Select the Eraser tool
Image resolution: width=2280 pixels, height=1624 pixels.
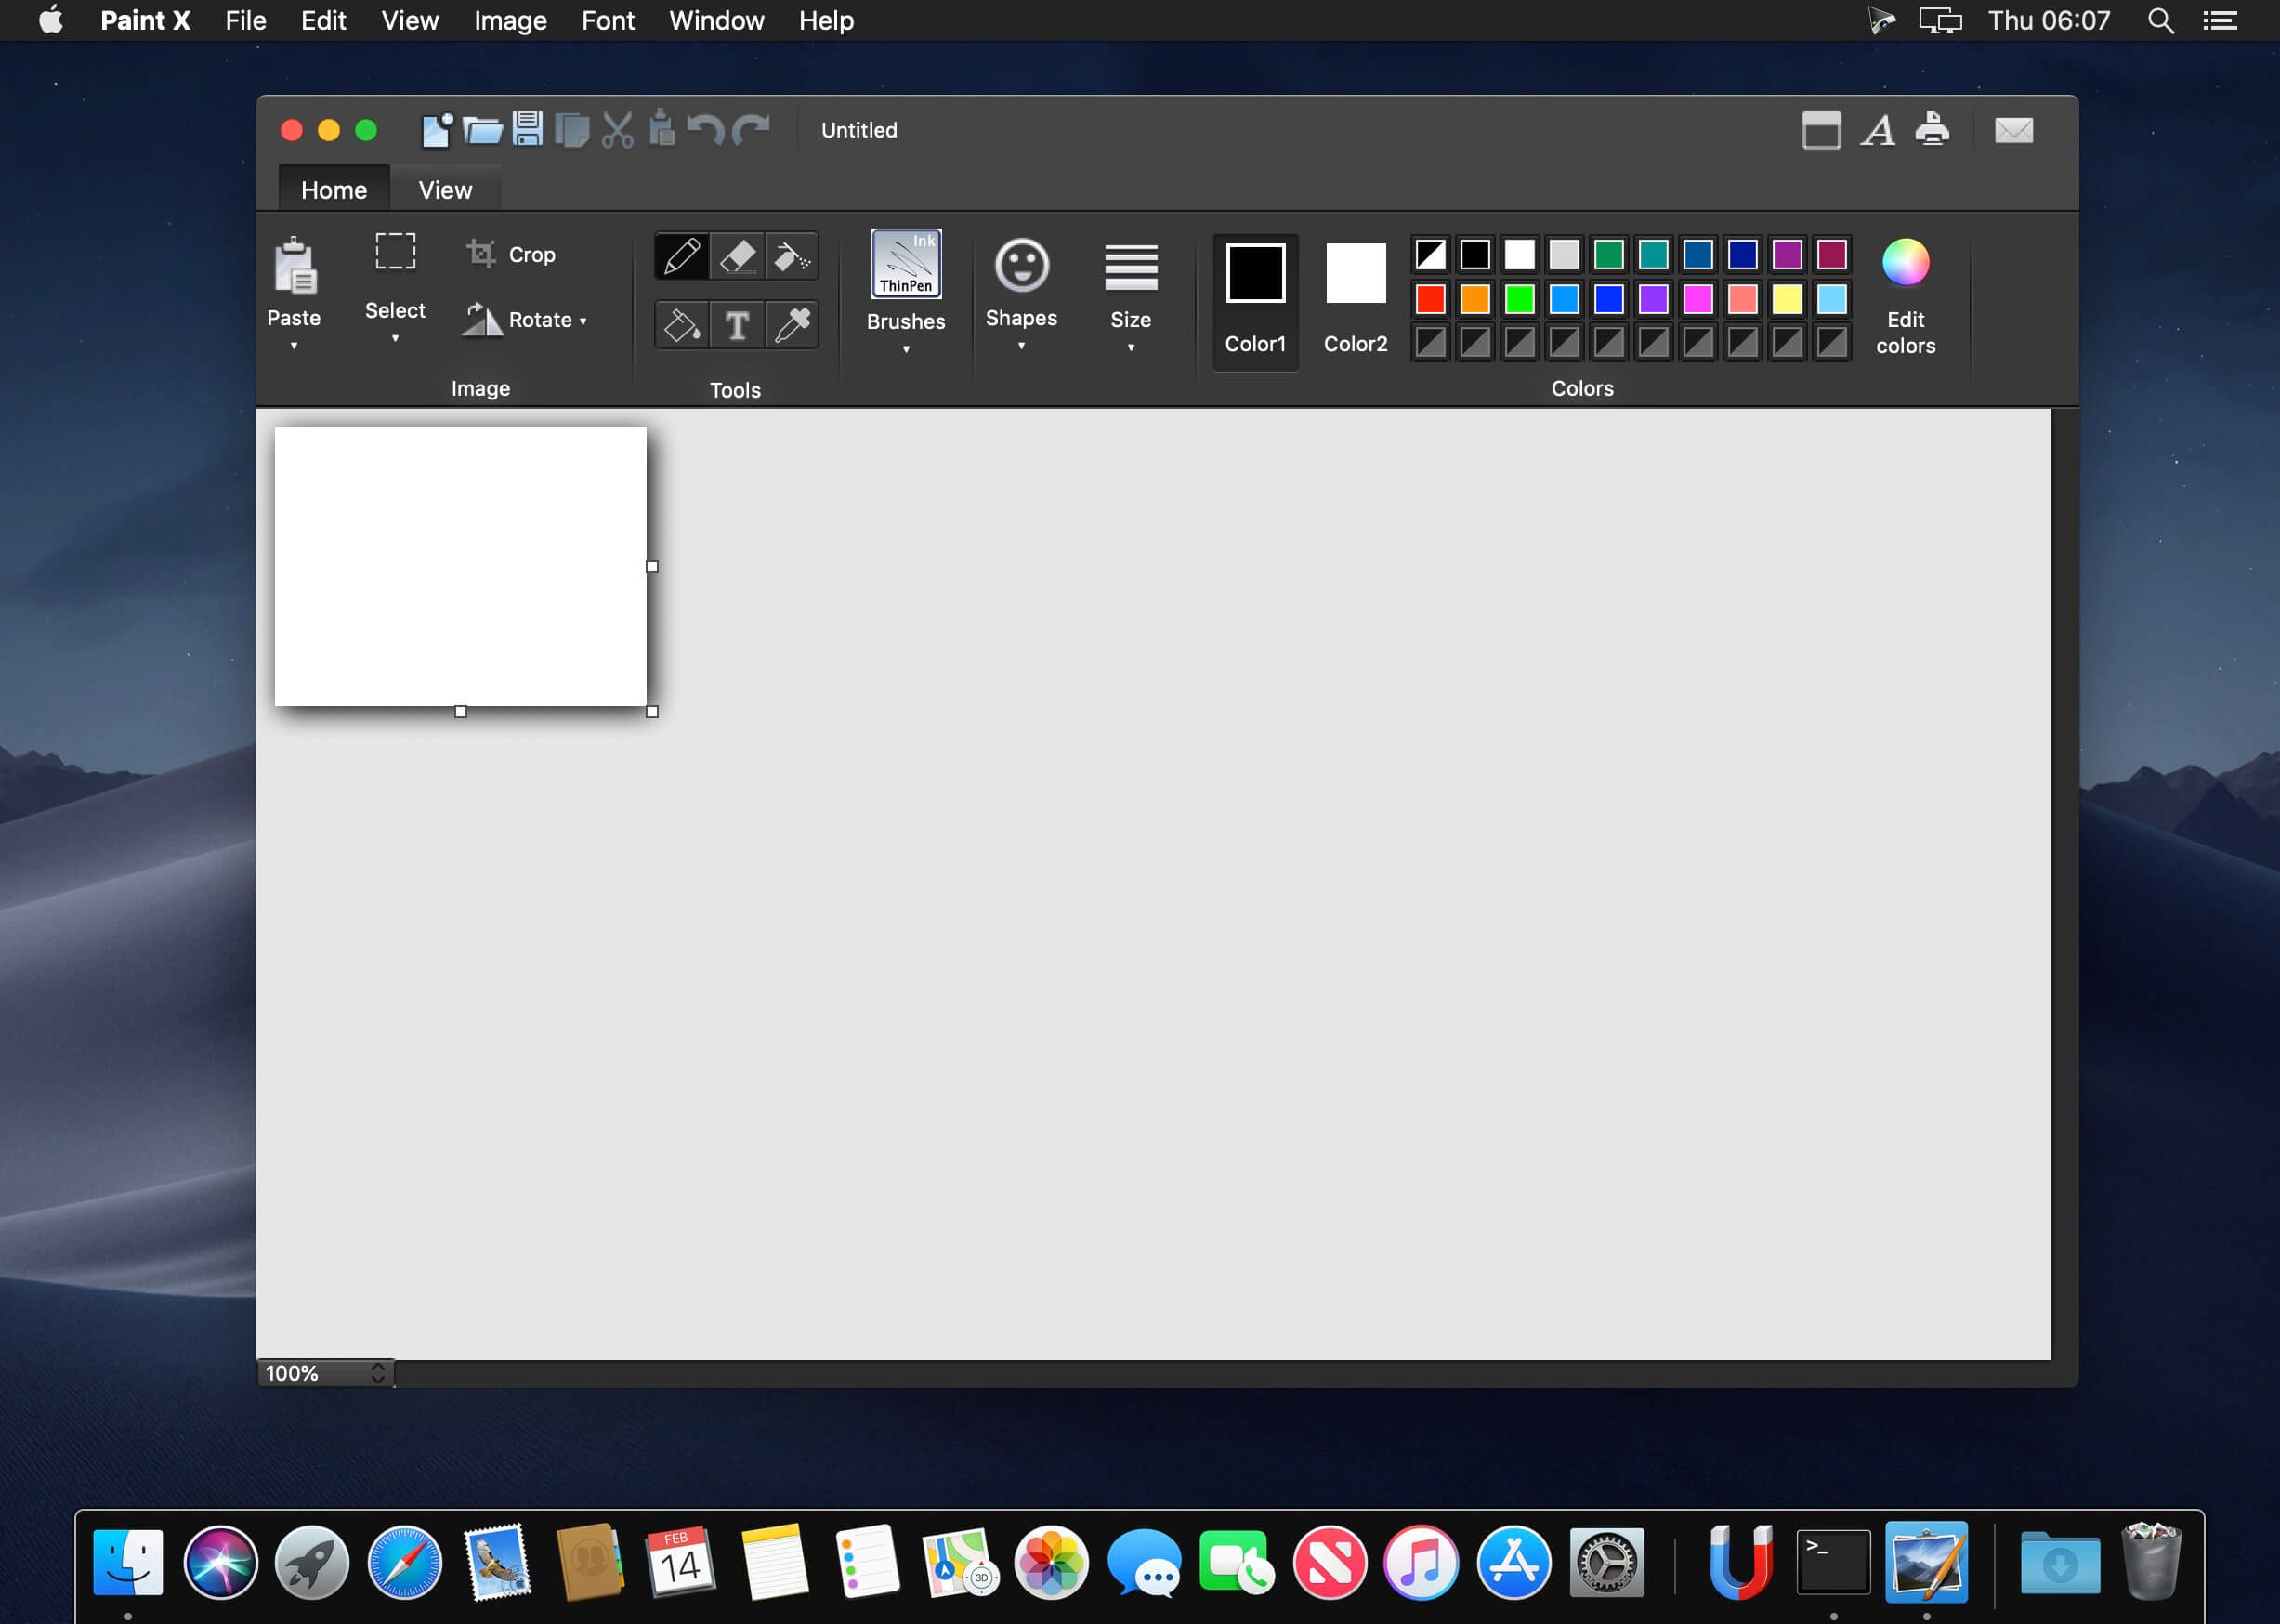point(737,257)
